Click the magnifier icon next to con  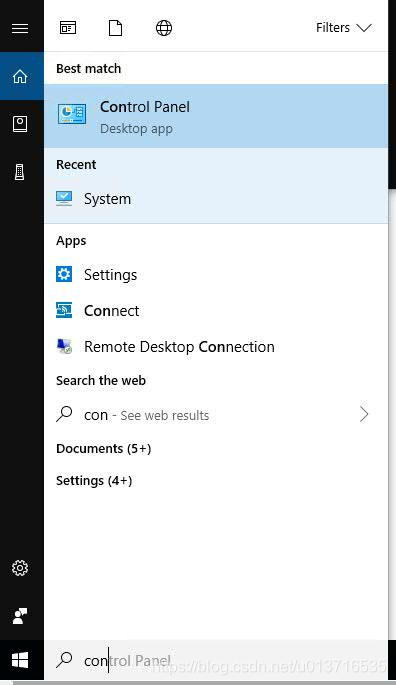[64, 414]
